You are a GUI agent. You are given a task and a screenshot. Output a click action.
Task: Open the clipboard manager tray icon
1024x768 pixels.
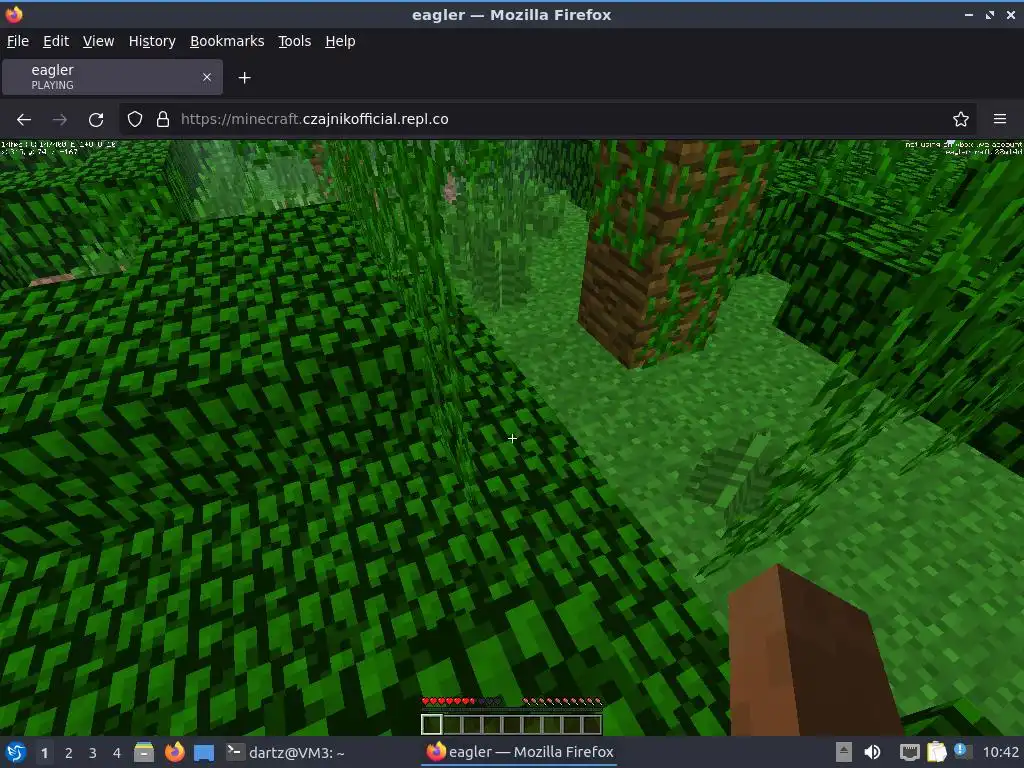(x=936, y=752)
